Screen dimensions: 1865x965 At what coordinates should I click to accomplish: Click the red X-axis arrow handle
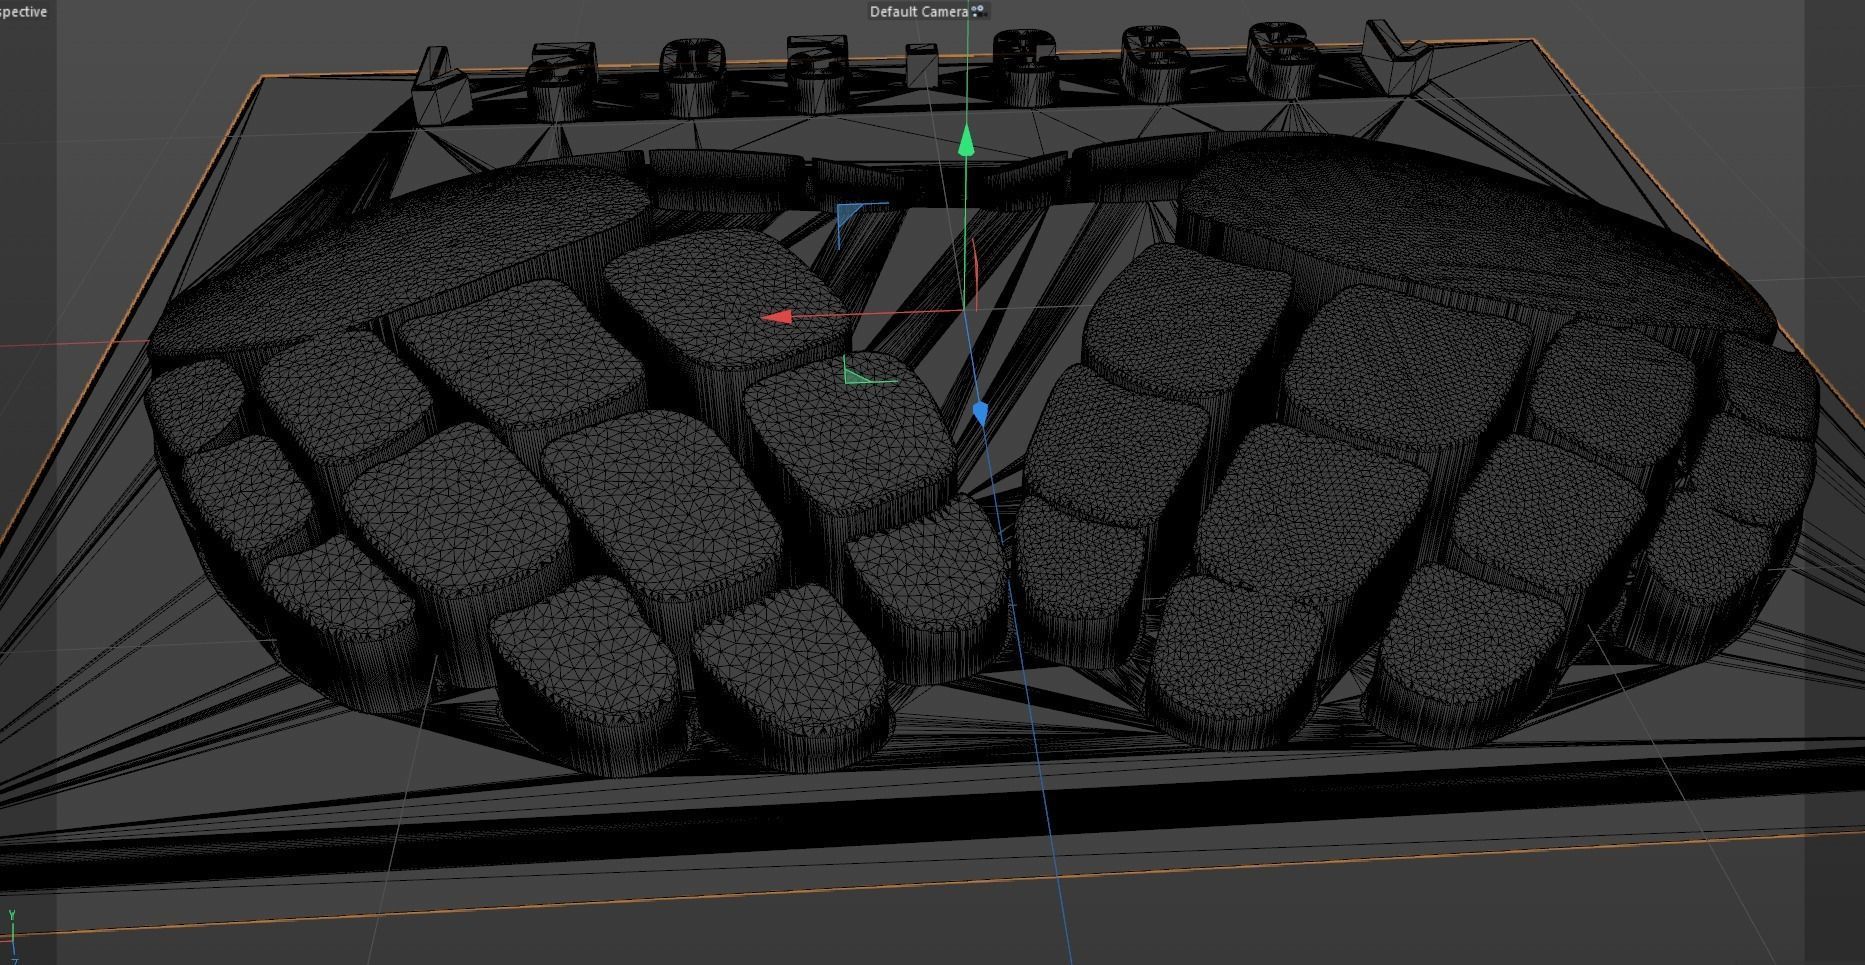[x=778, y=317]
